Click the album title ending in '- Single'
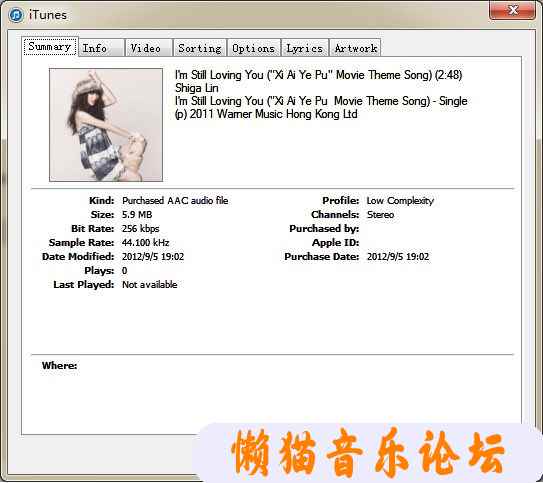Screen dimensions: 543x483 click(321, 101)
